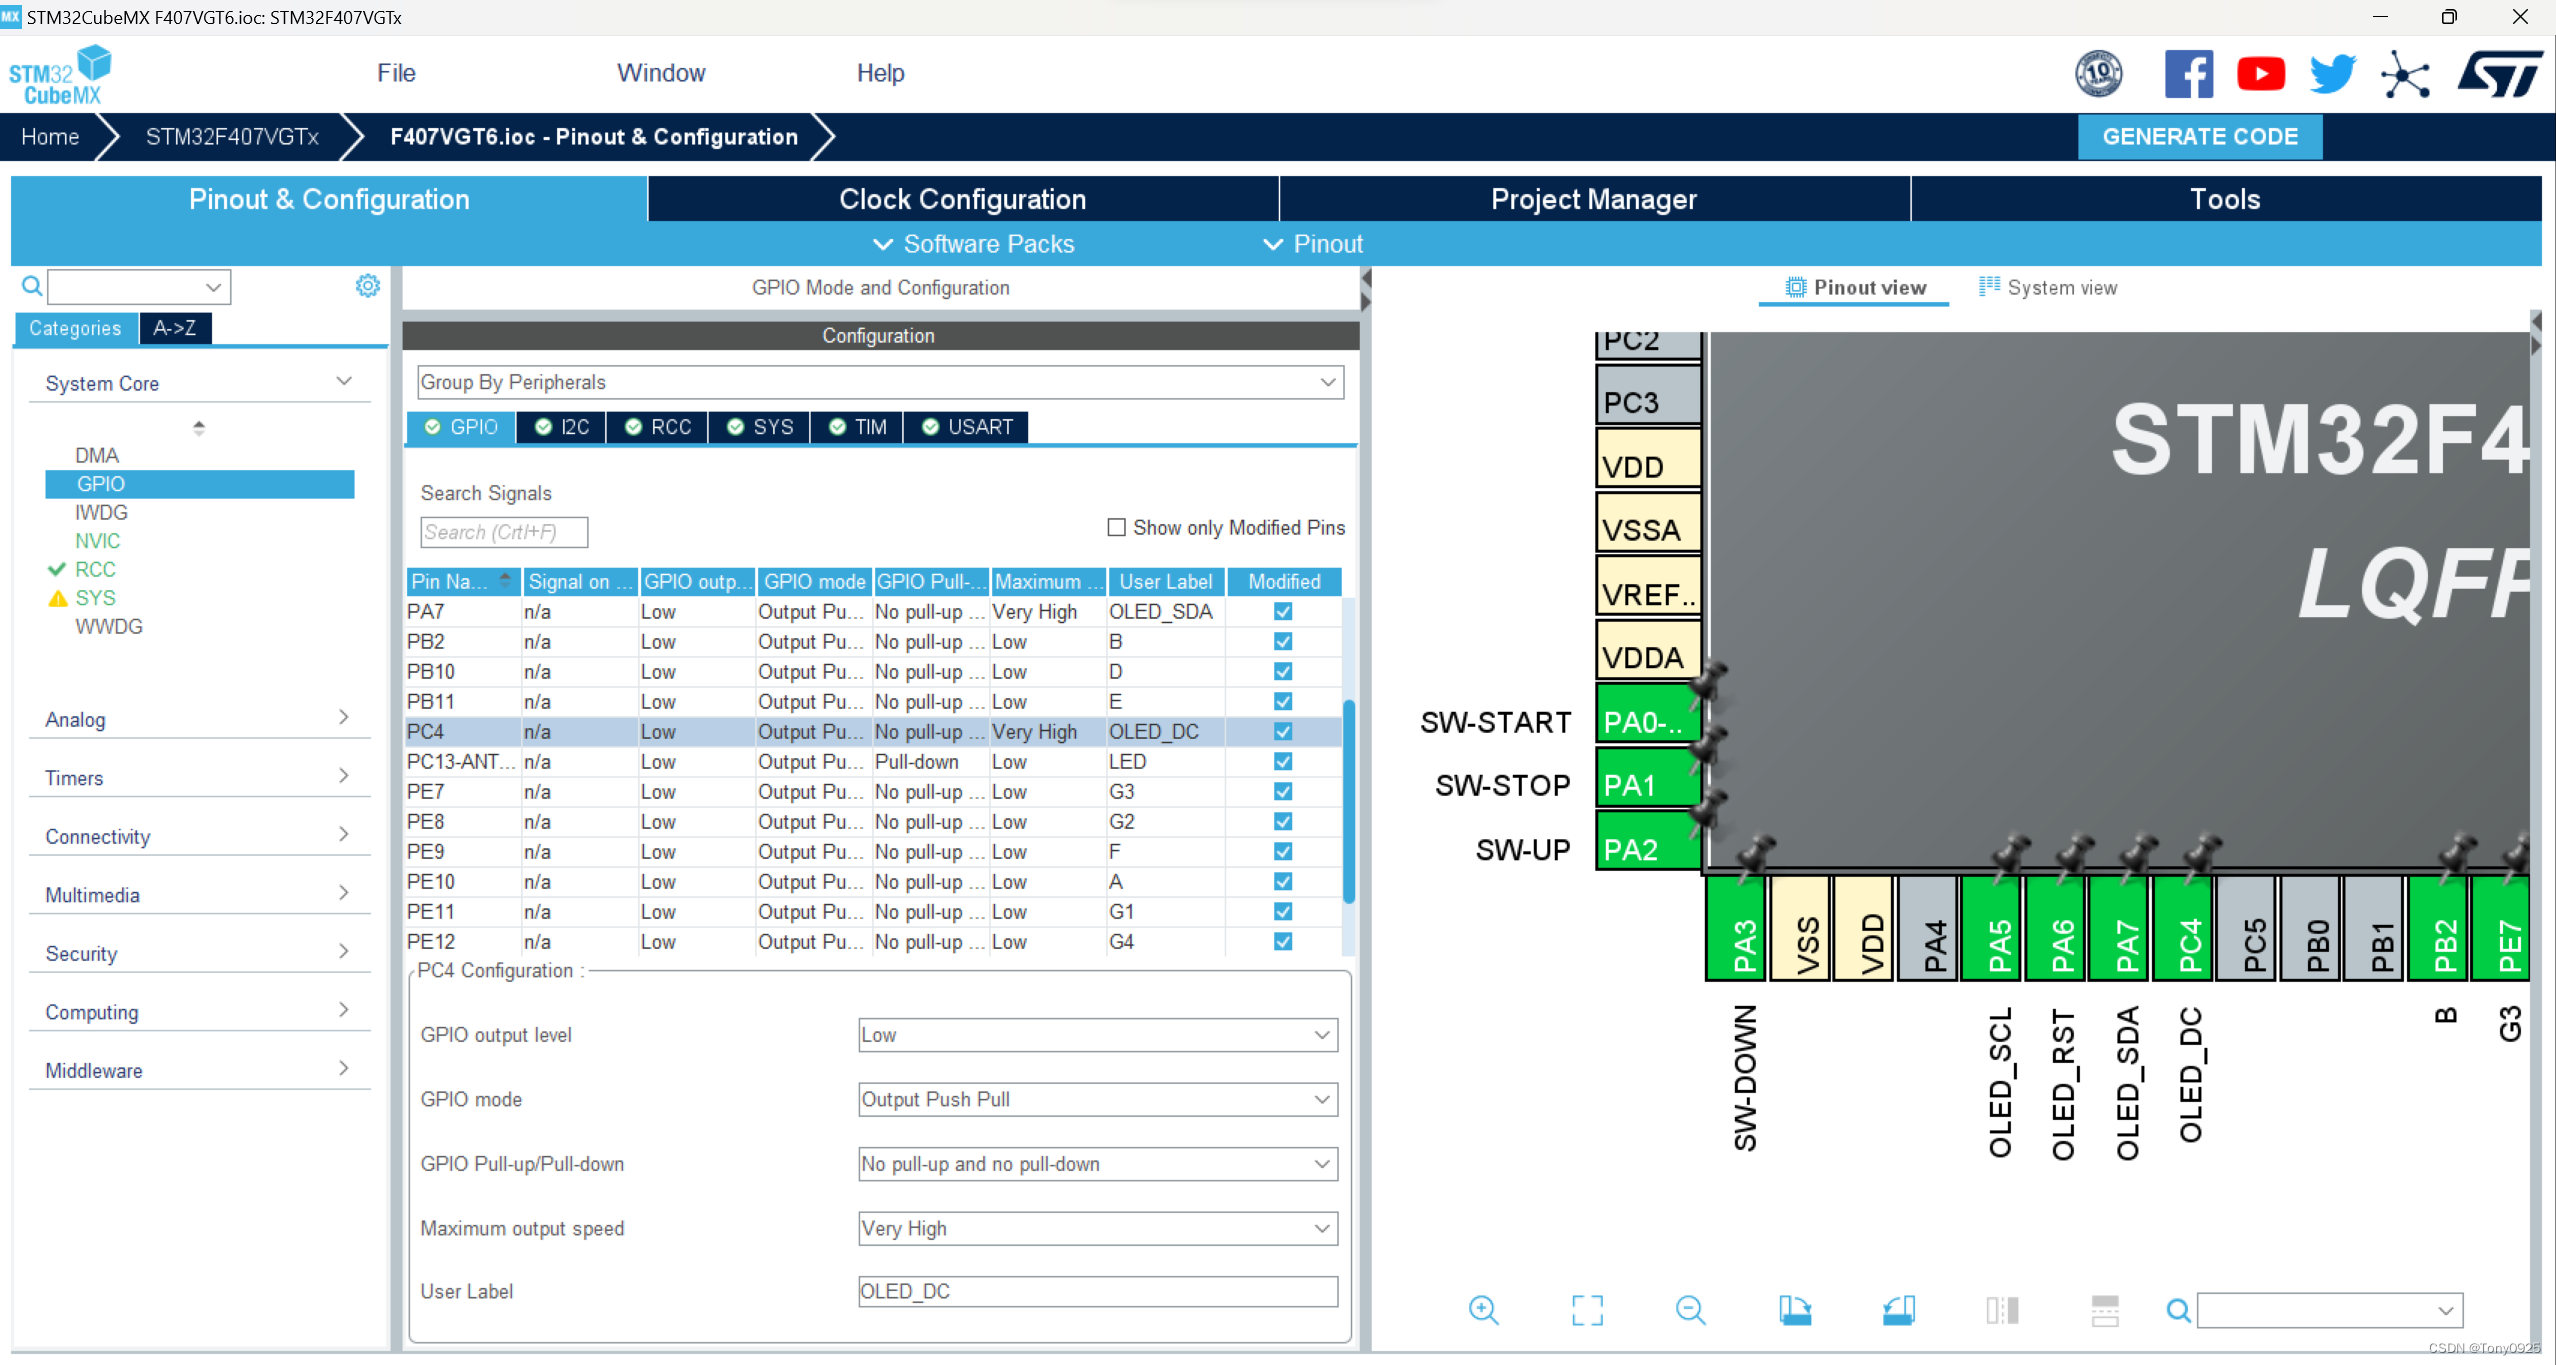Click the zoom in magnifier icon

pos(1483,1310)
